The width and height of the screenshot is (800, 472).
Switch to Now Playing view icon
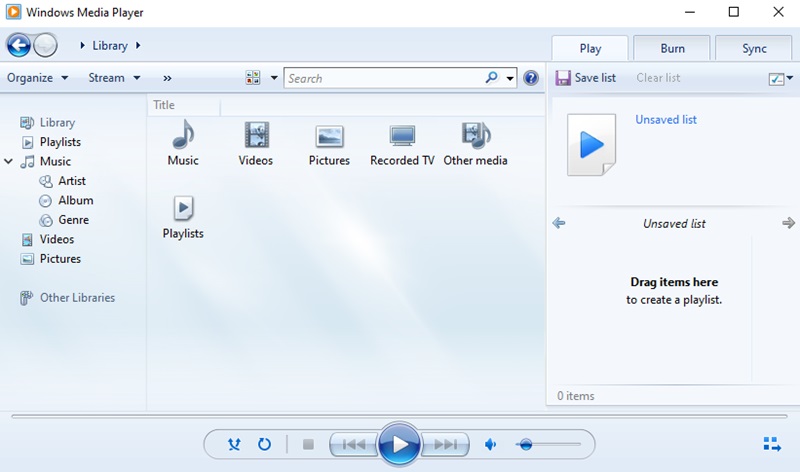772,444
